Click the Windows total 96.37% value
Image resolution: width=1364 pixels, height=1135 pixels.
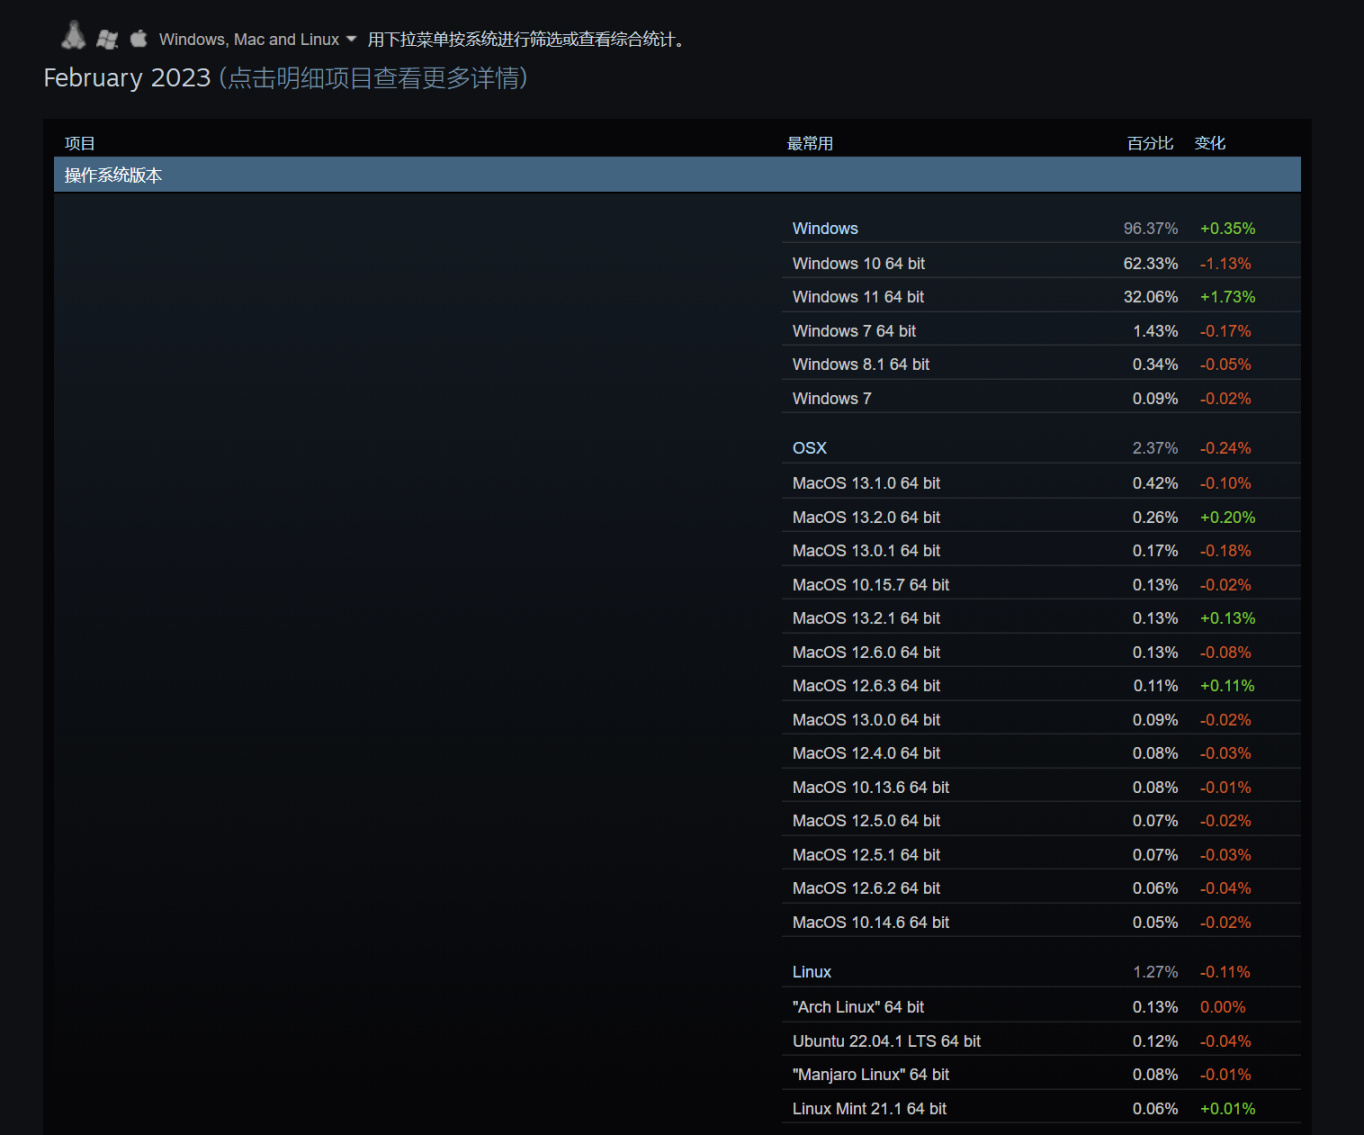click(1151, 228)
